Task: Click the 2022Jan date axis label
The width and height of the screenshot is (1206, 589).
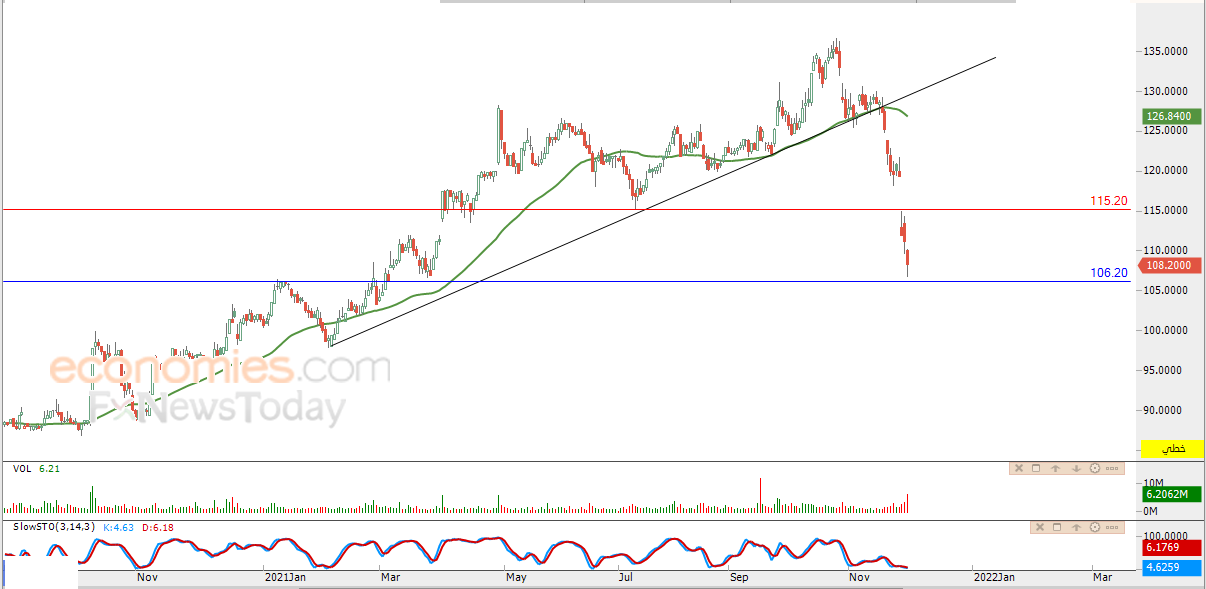Action: click(995, 577)
